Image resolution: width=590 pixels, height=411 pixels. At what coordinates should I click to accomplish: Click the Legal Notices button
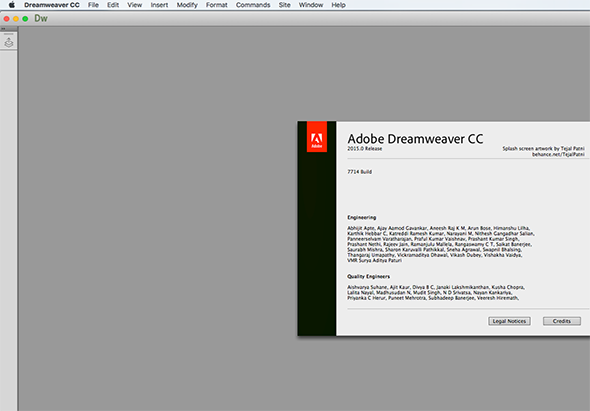pos(509,321)
